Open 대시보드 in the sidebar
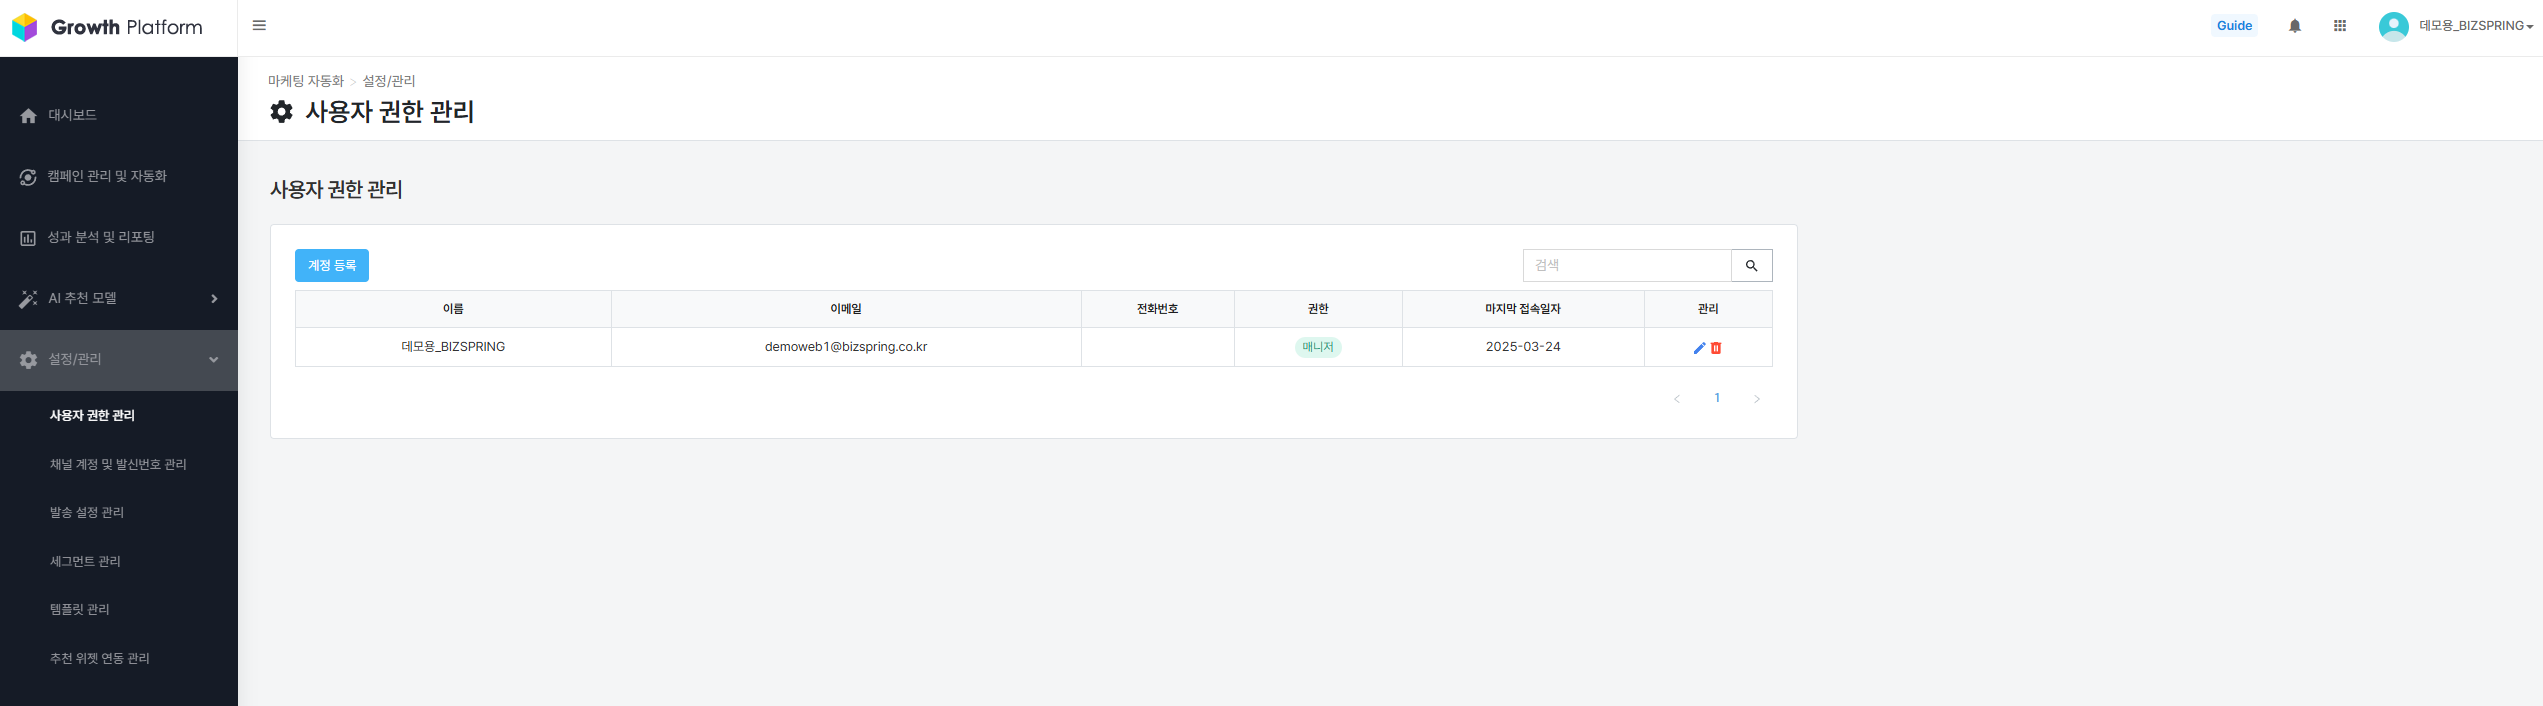The height and width of the screenshot is (706, 2543). (72, 116)
